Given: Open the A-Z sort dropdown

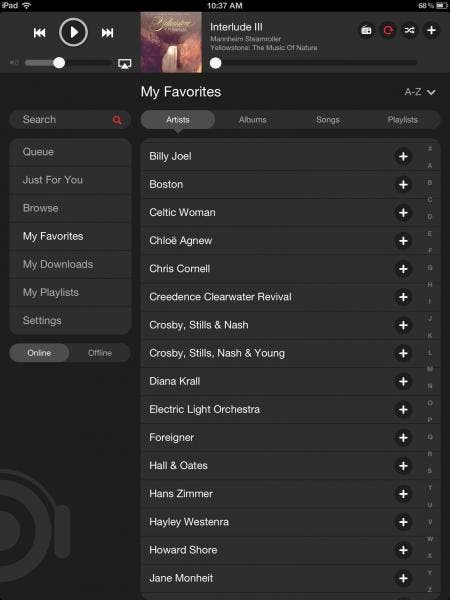Looking at the screenshot, I should [x=420, y=92].
